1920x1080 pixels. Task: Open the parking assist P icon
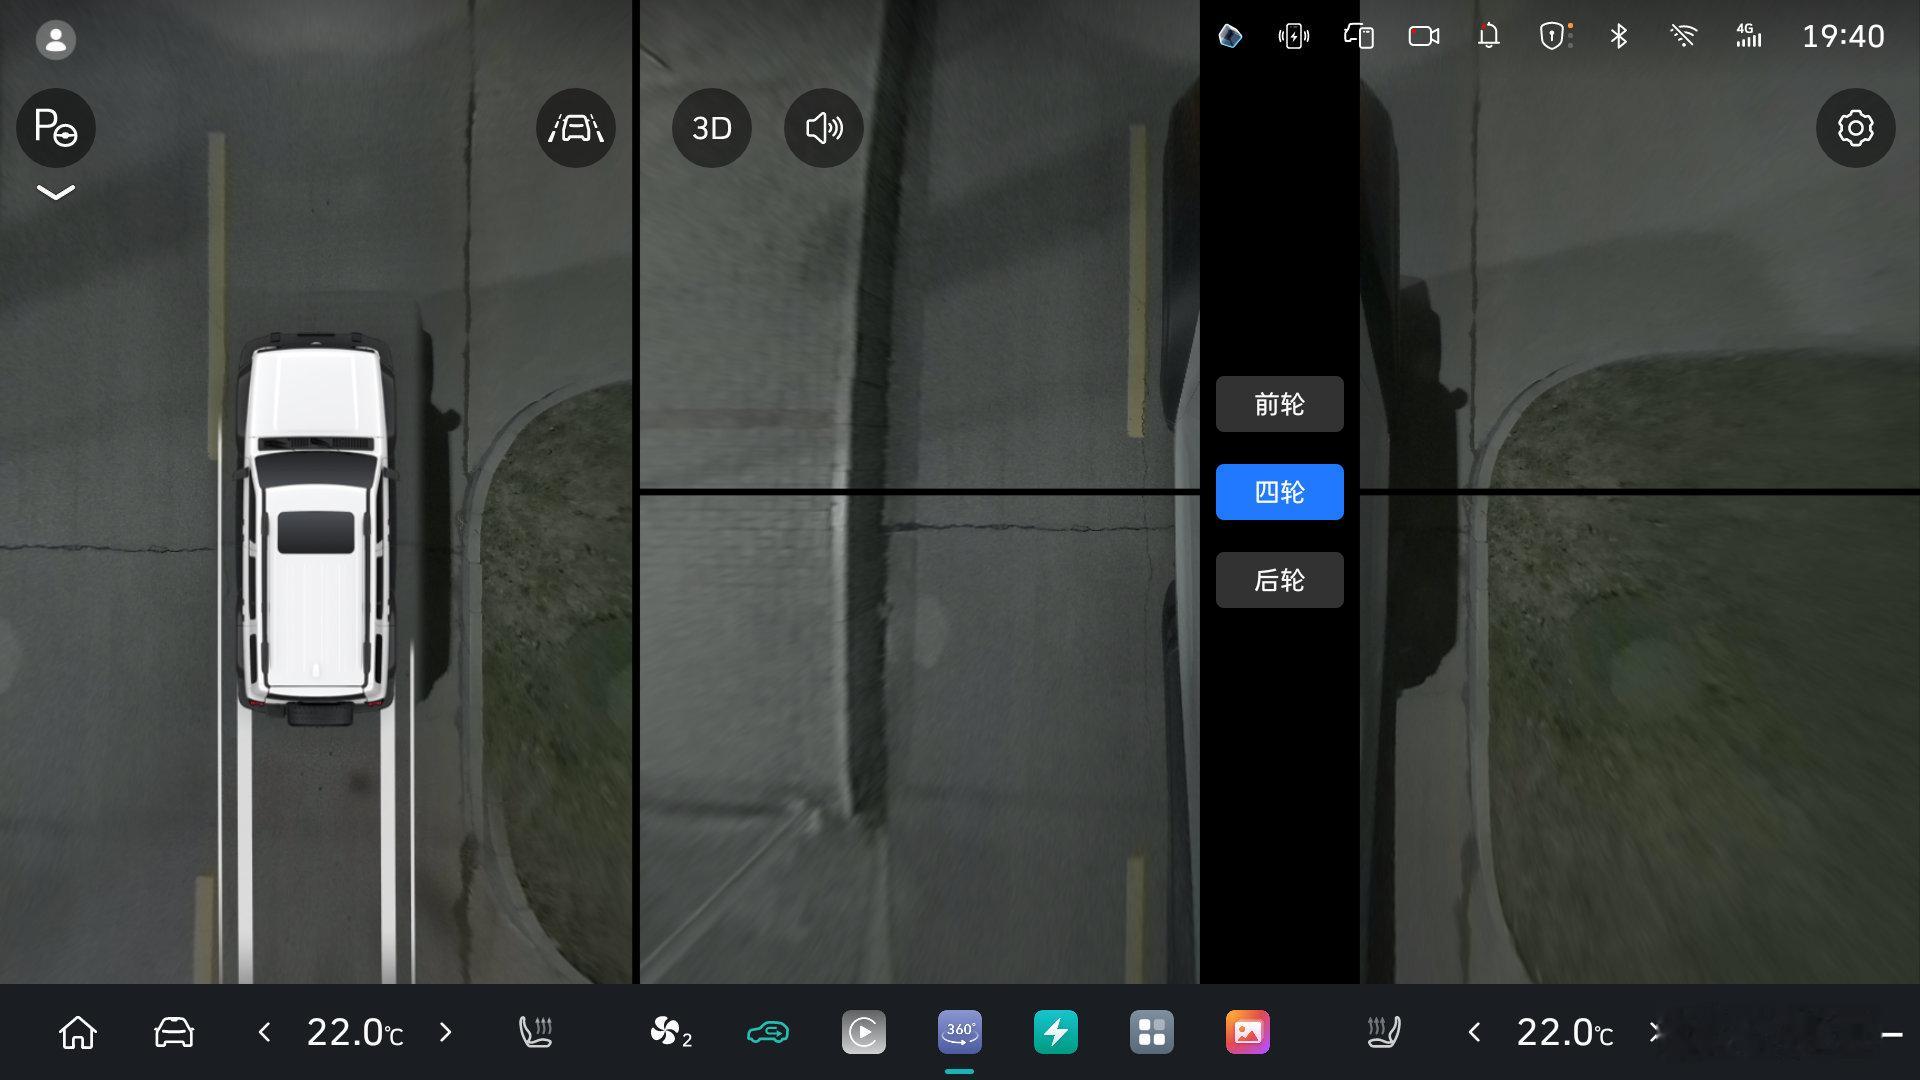pos(55,127)
